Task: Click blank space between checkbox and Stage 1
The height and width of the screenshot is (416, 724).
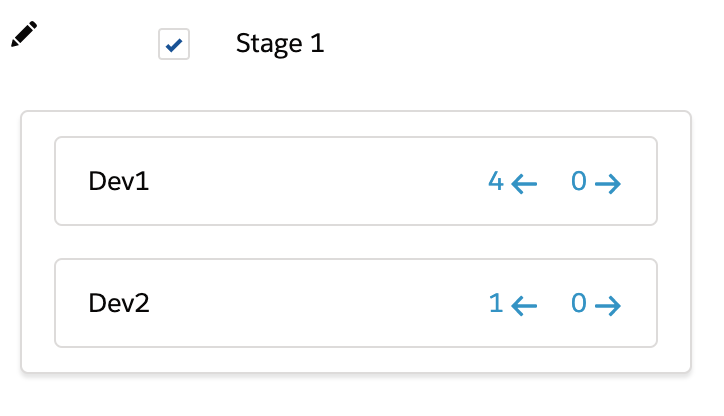Action: point(212,44)
